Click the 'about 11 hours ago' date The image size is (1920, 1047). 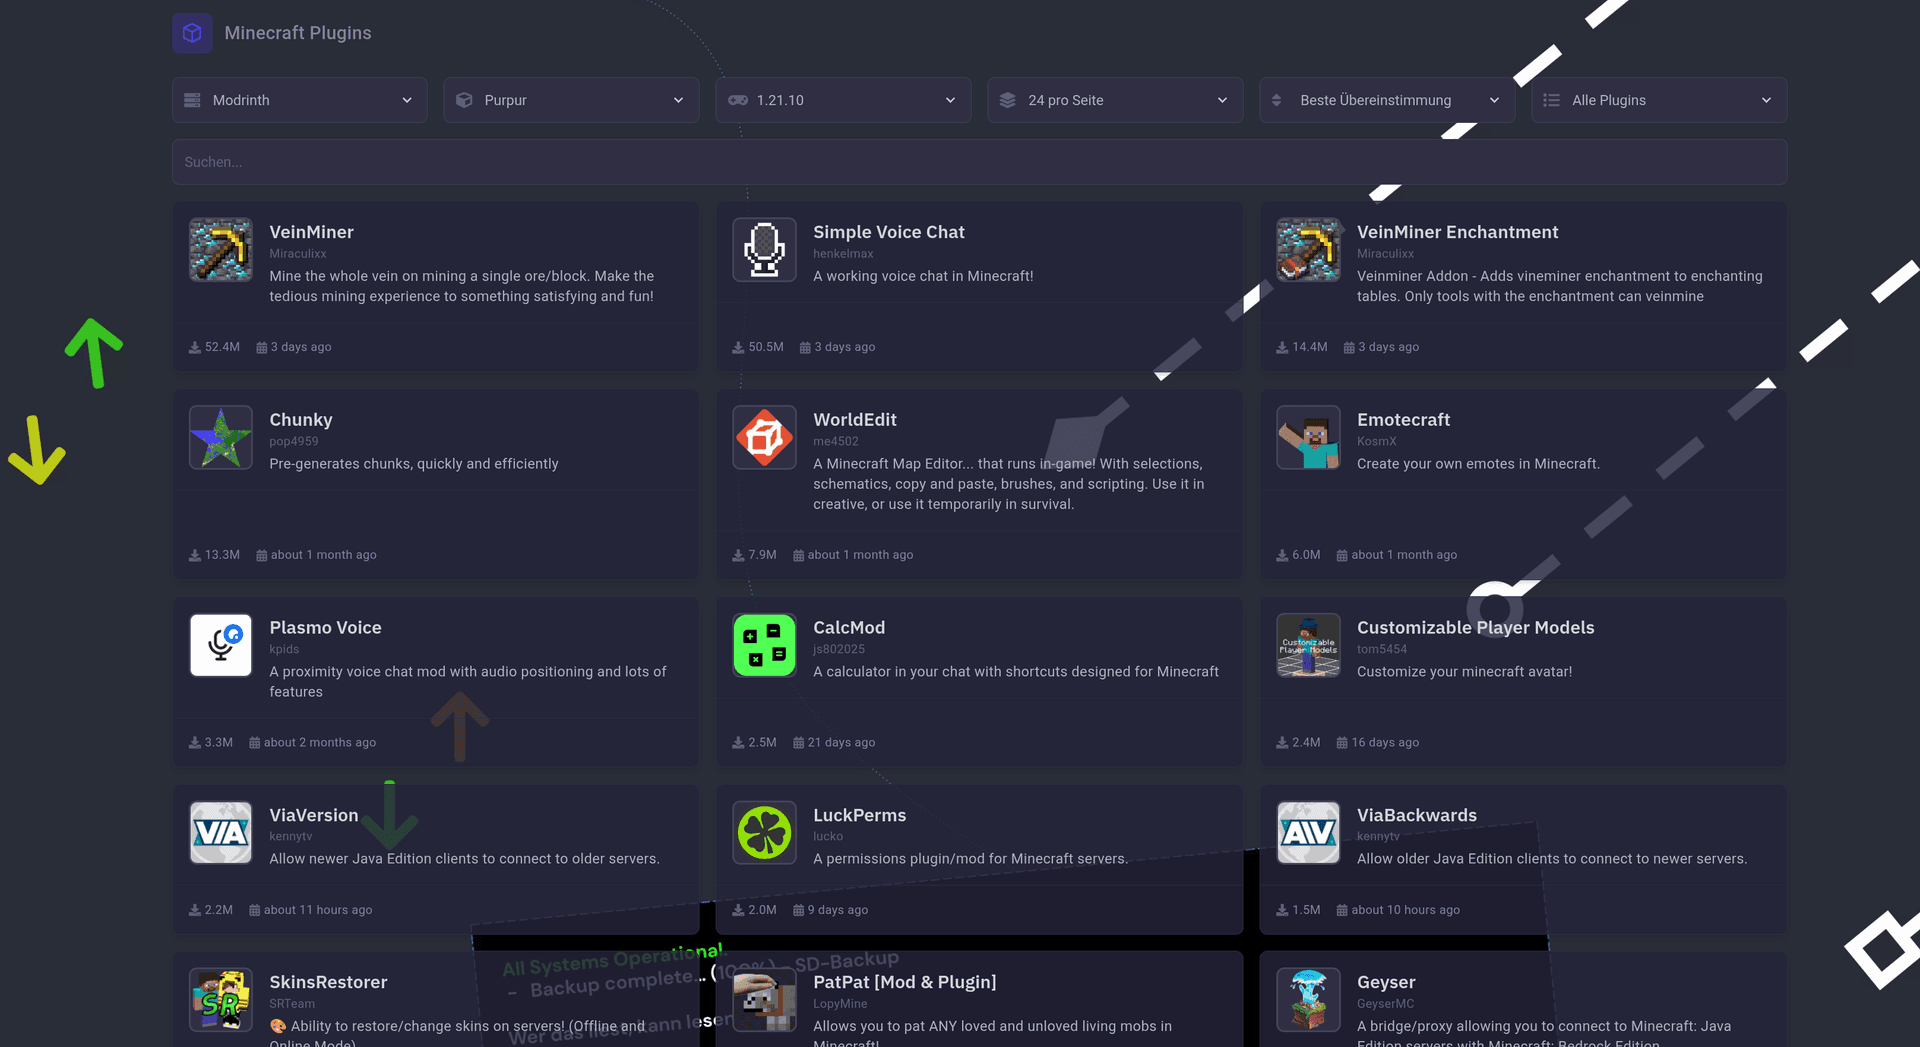(x=317, y=911)
